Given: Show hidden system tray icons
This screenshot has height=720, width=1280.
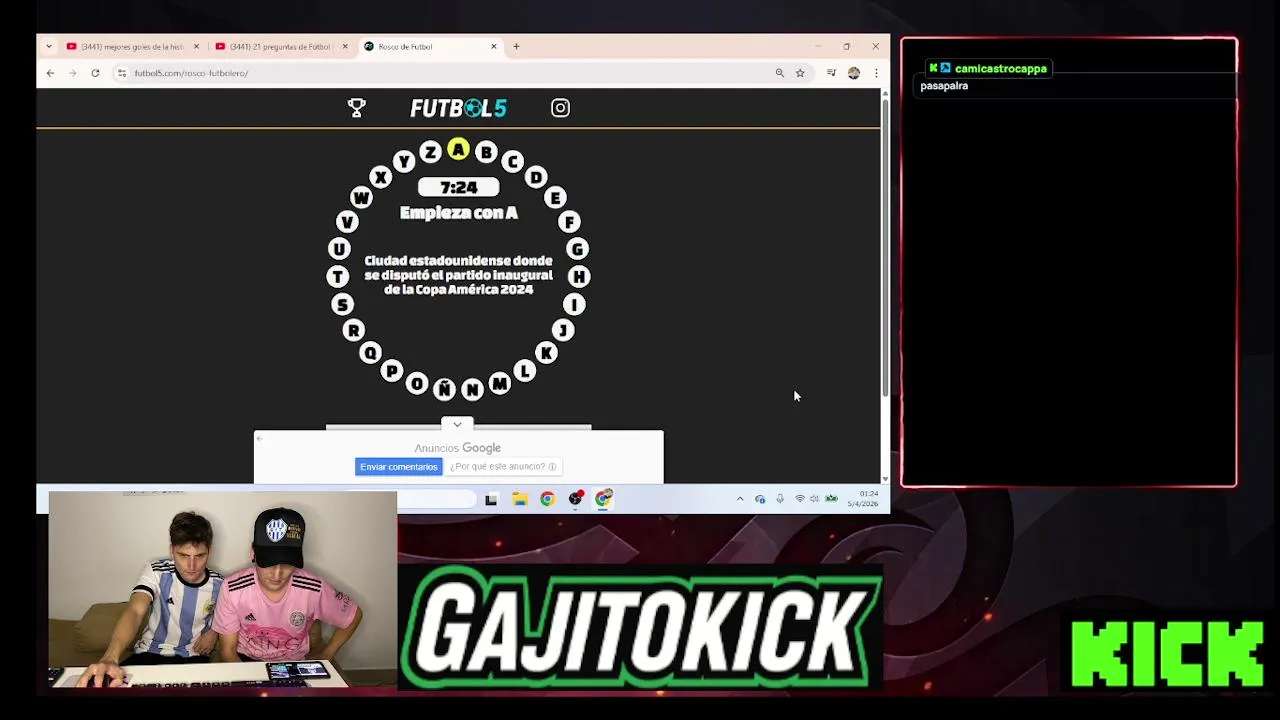Looking at the screenshot, I should tap(740, 499).
